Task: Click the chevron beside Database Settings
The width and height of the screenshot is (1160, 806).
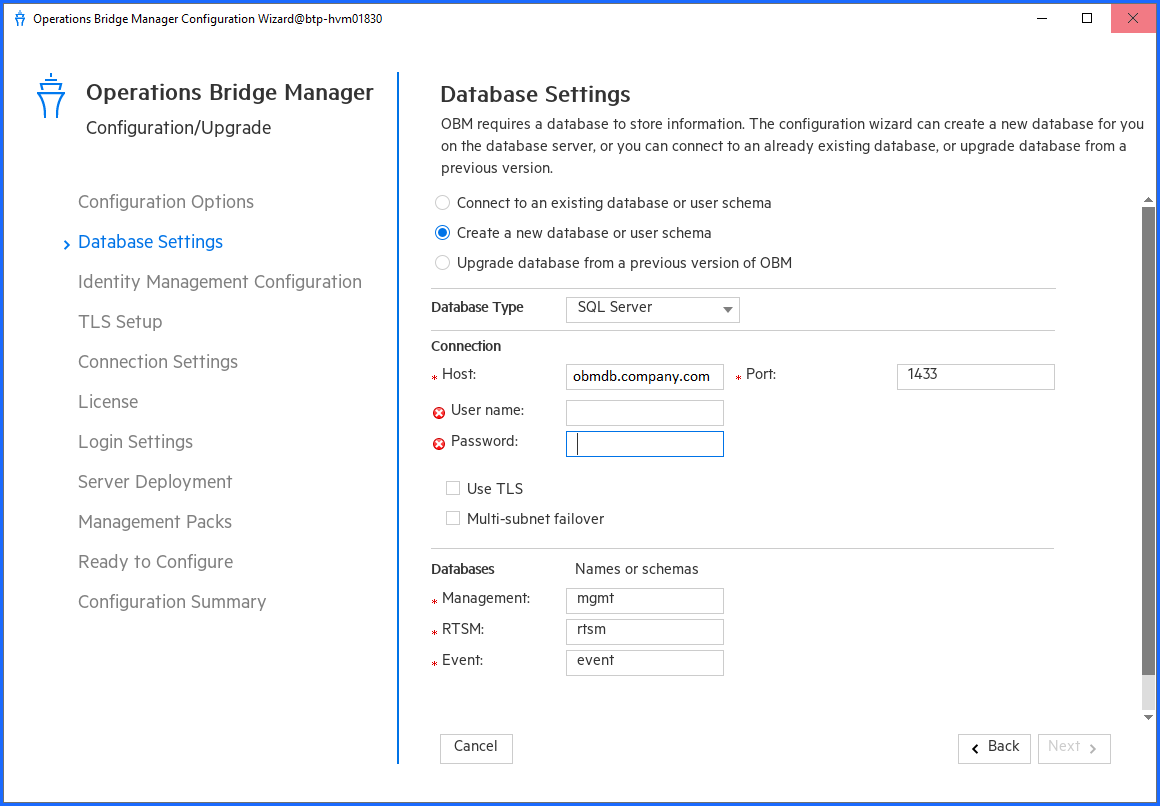Action: coord(66,242)
